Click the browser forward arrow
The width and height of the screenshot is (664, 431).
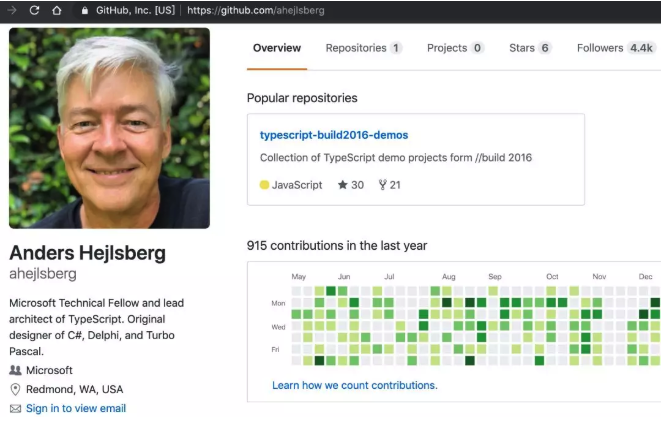pyautogui.click(x=12, y=10)
